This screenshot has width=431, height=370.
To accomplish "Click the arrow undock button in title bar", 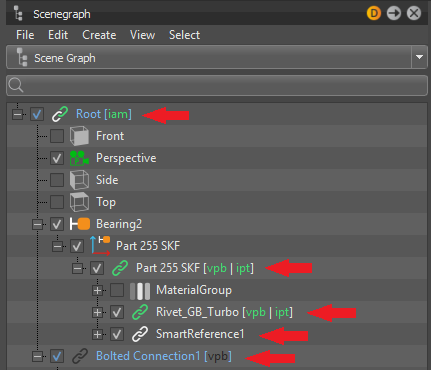I will tap(394, 13).
